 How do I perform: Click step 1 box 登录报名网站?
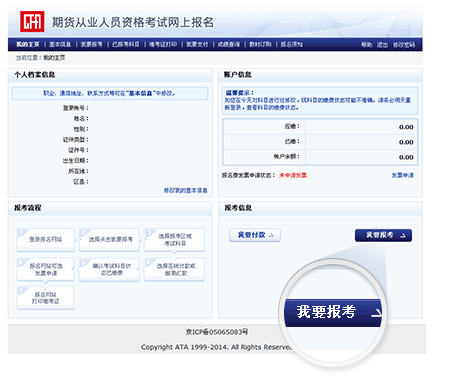point(46,239)
